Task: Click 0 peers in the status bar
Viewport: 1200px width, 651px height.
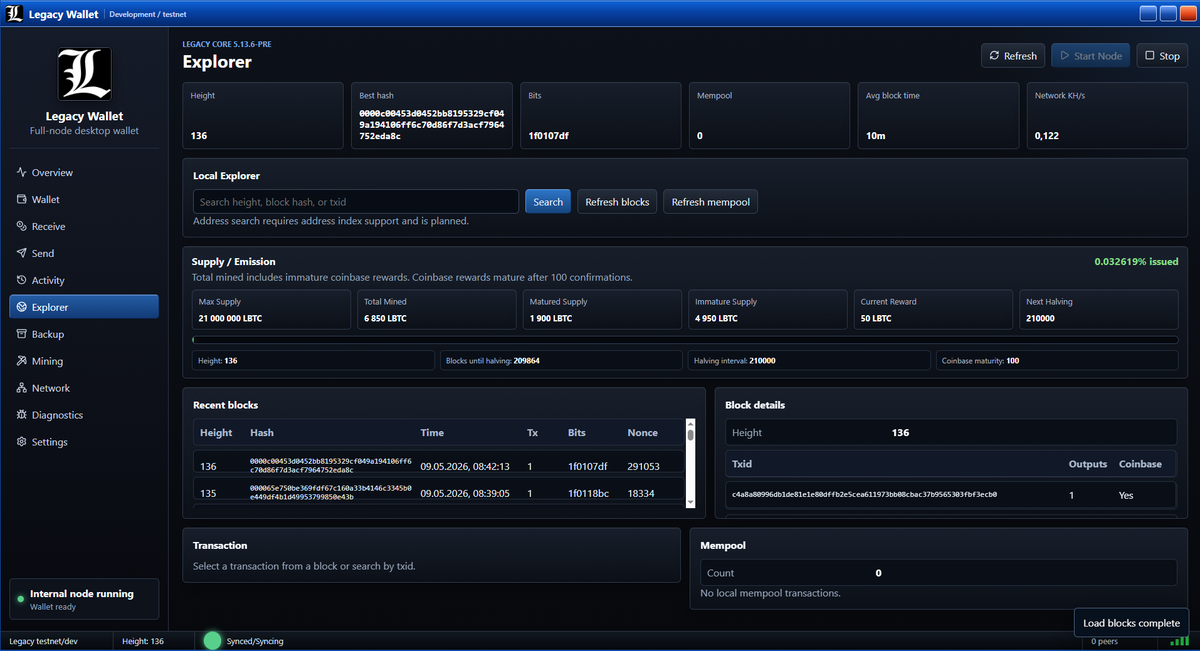Action: [x=1105, y=641]
